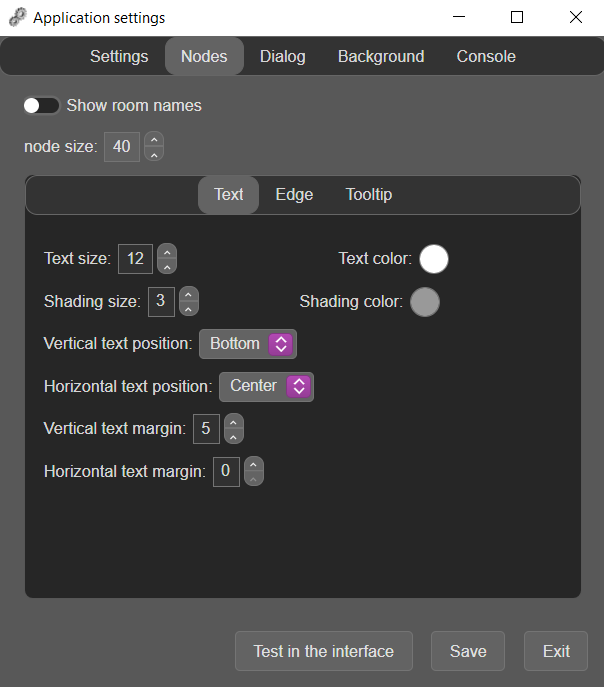Click the Text size input field

pos(135,259)
